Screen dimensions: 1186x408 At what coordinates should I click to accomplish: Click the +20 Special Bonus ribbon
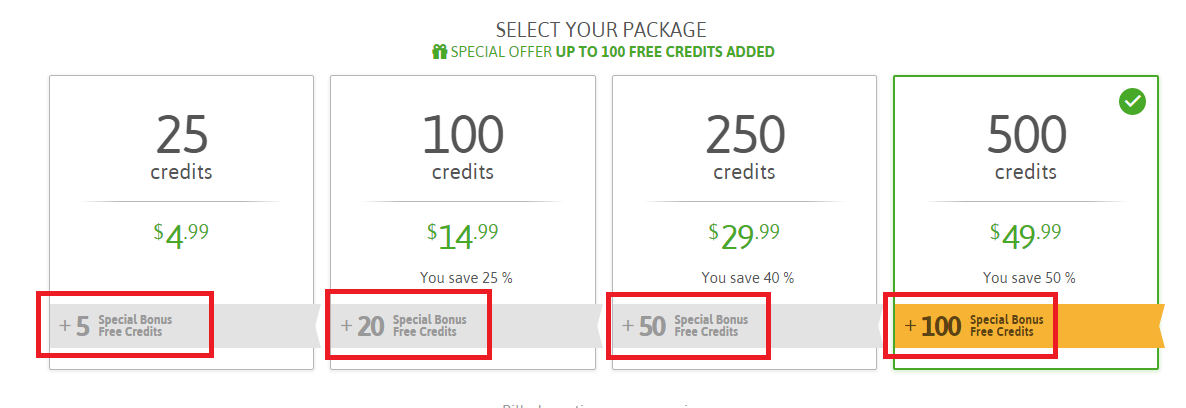click(406, 325)
